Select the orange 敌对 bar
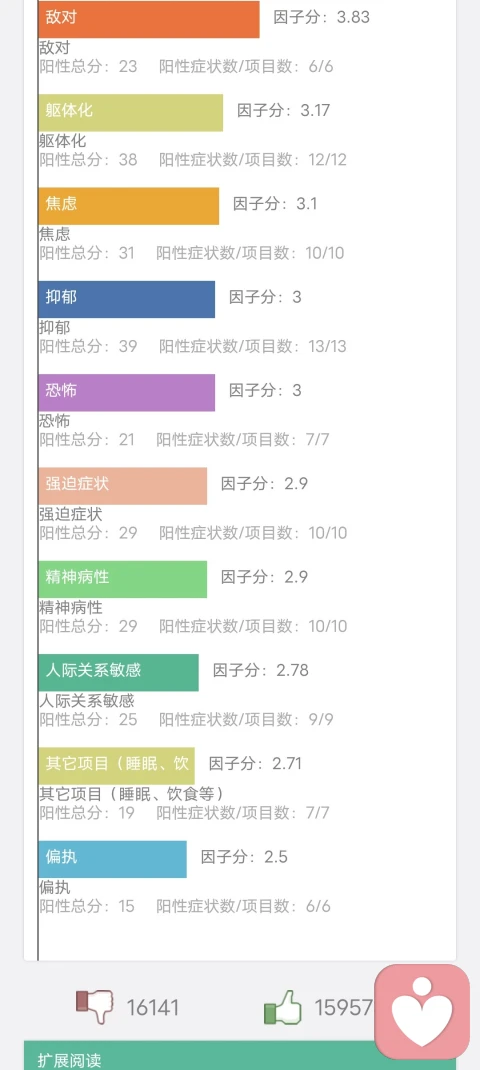Image resolution: width=480 pixels, height=1070 pixels. tap(149, 19)
